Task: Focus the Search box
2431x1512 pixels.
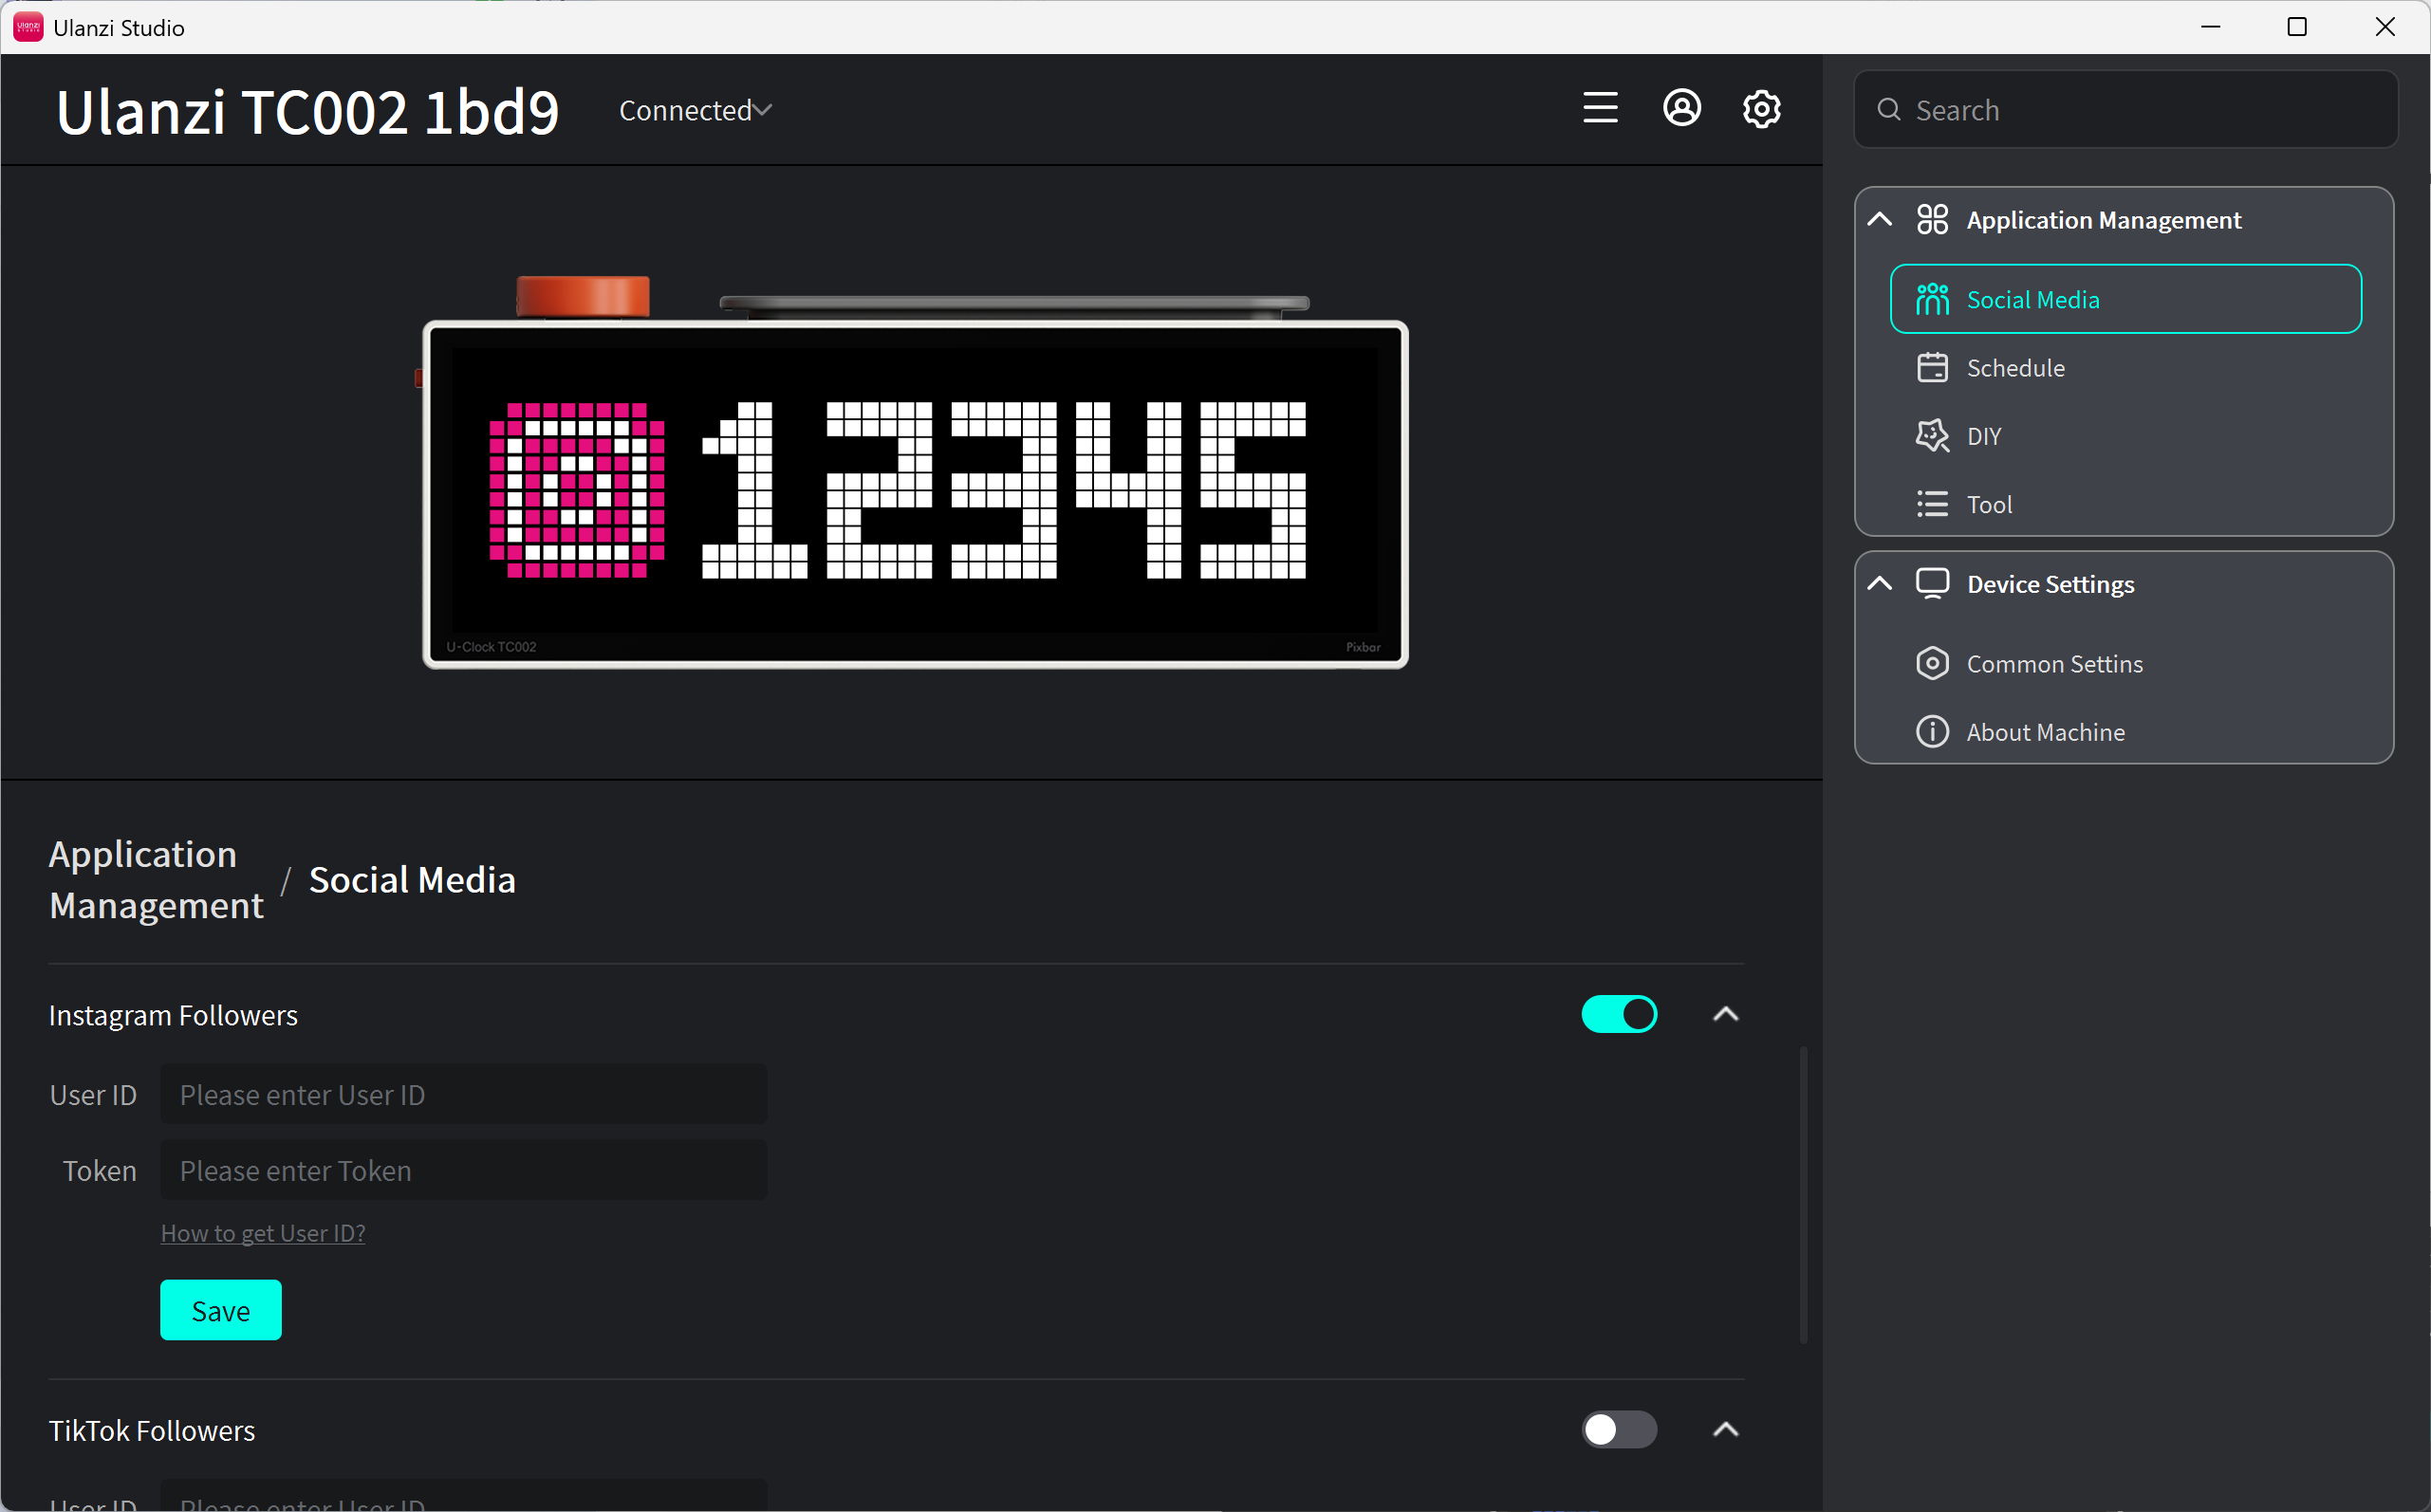Action: coord(2125,110)
